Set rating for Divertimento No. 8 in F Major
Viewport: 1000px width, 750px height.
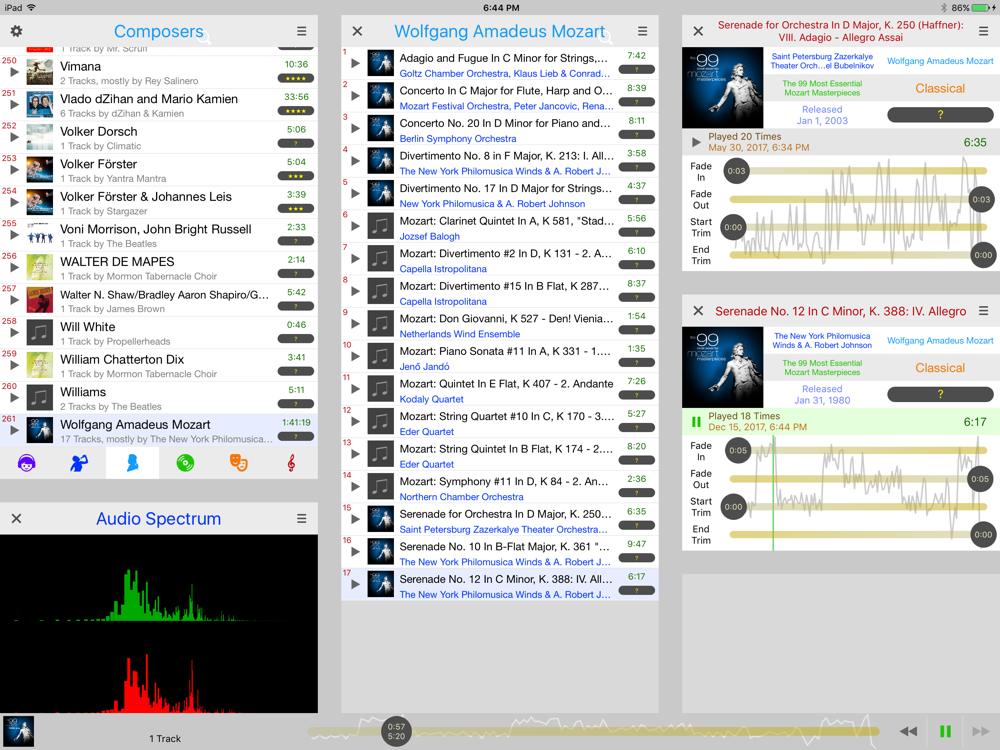pyautogui.click(x=636, y=167)
